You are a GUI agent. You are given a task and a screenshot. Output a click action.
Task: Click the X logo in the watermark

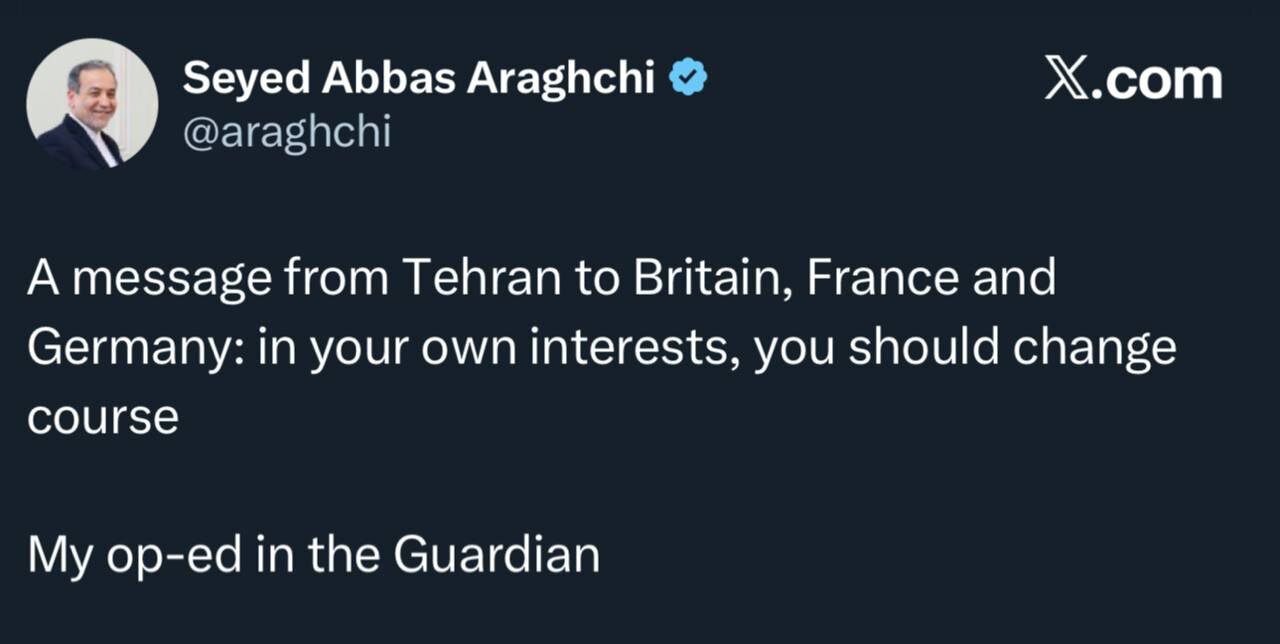pyautogui.click(x=1066, y=79)
